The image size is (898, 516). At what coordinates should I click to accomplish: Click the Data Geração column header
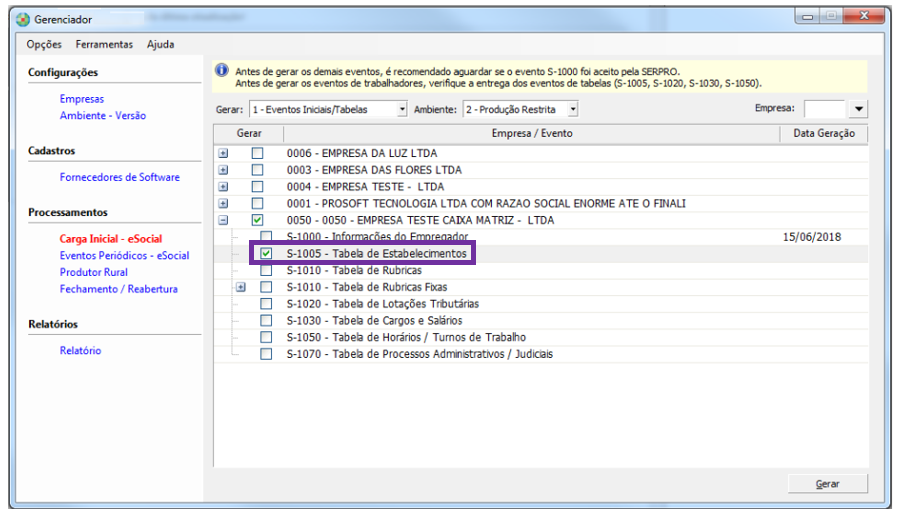click(x=824, y=133)
